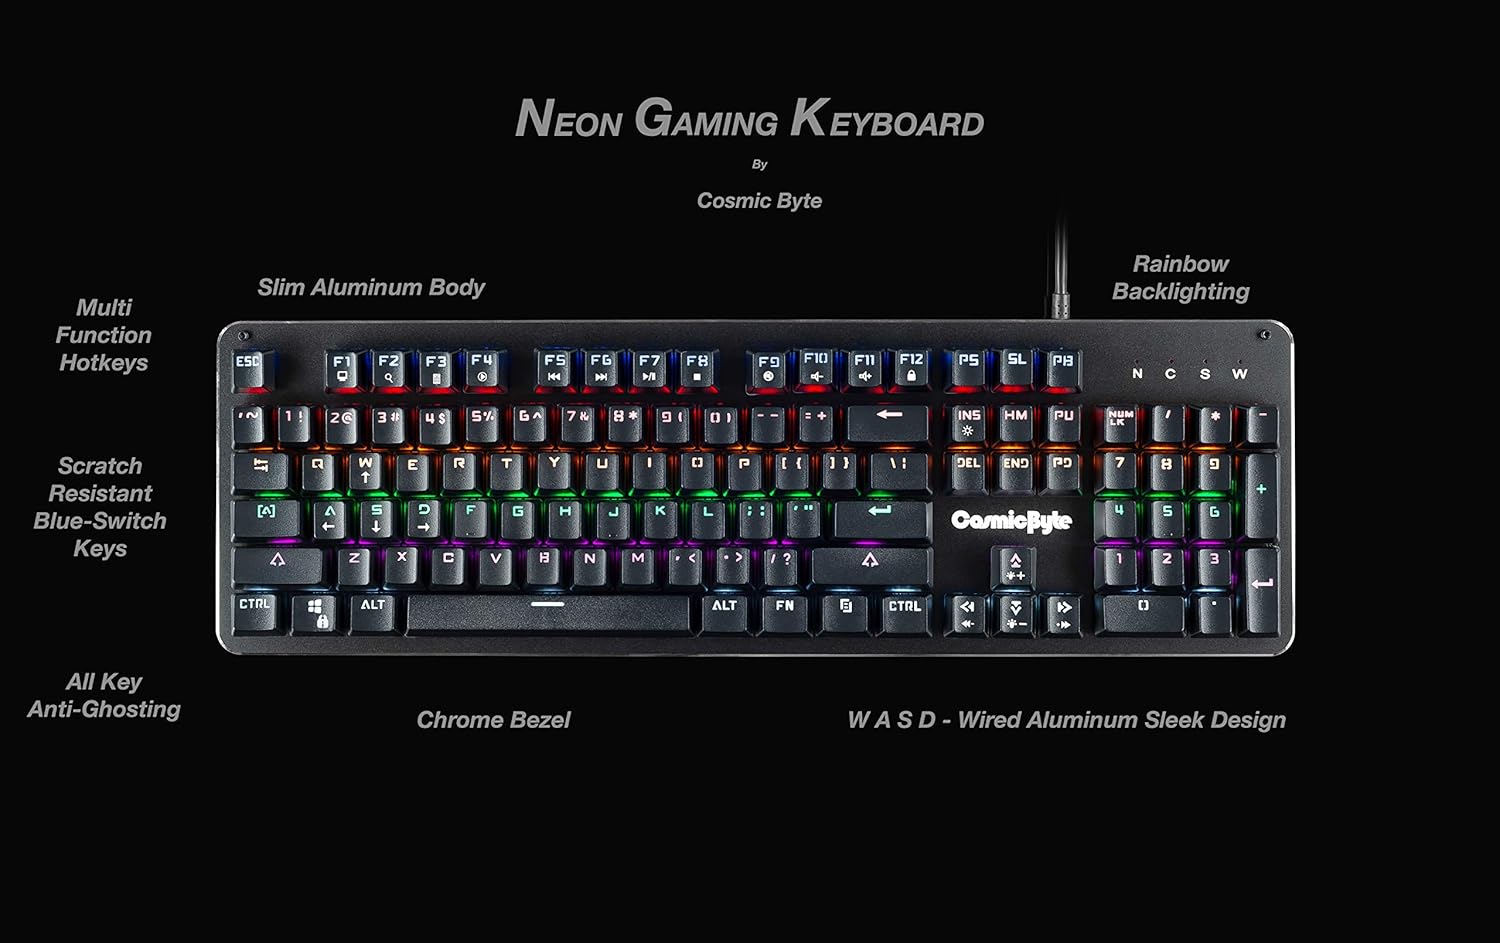Click the main Enter key right of the quote key

(x=882, y=519)
